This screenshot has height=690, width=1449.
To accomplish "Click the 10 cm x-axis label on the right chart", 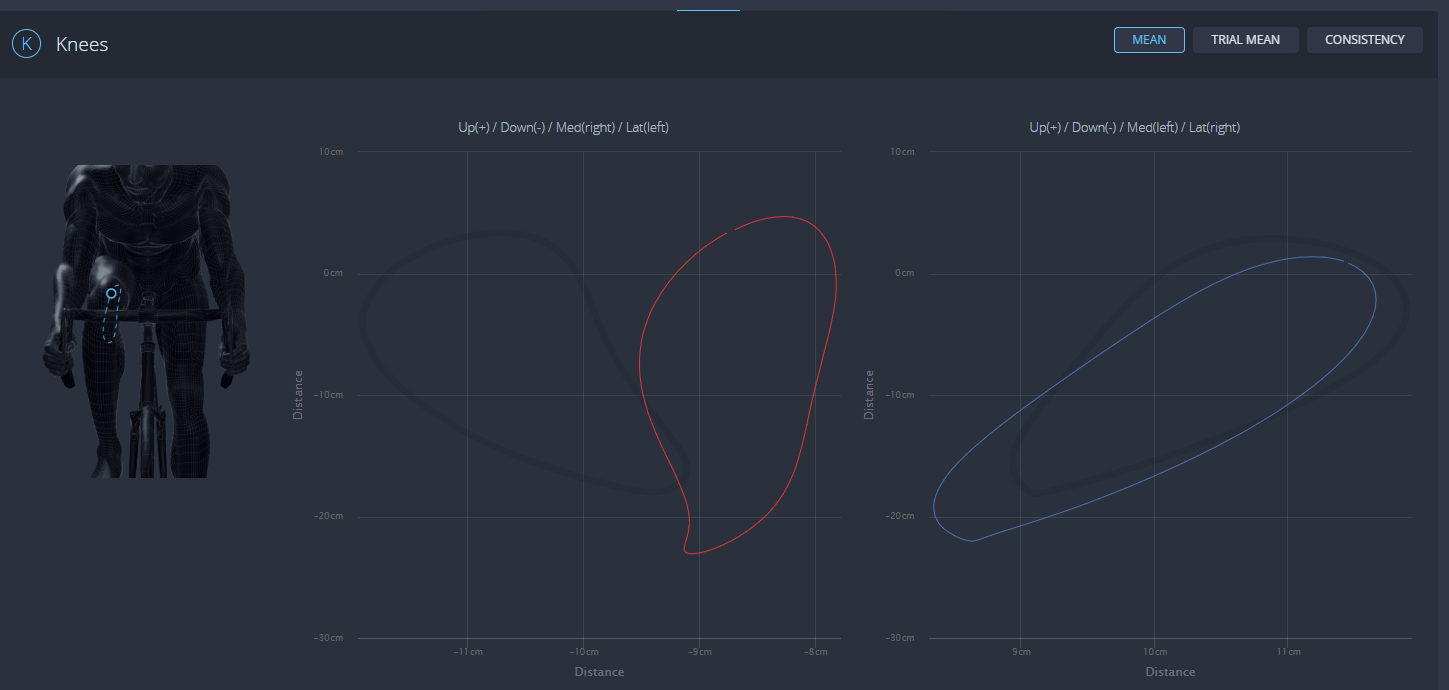I will (1155, 652).
